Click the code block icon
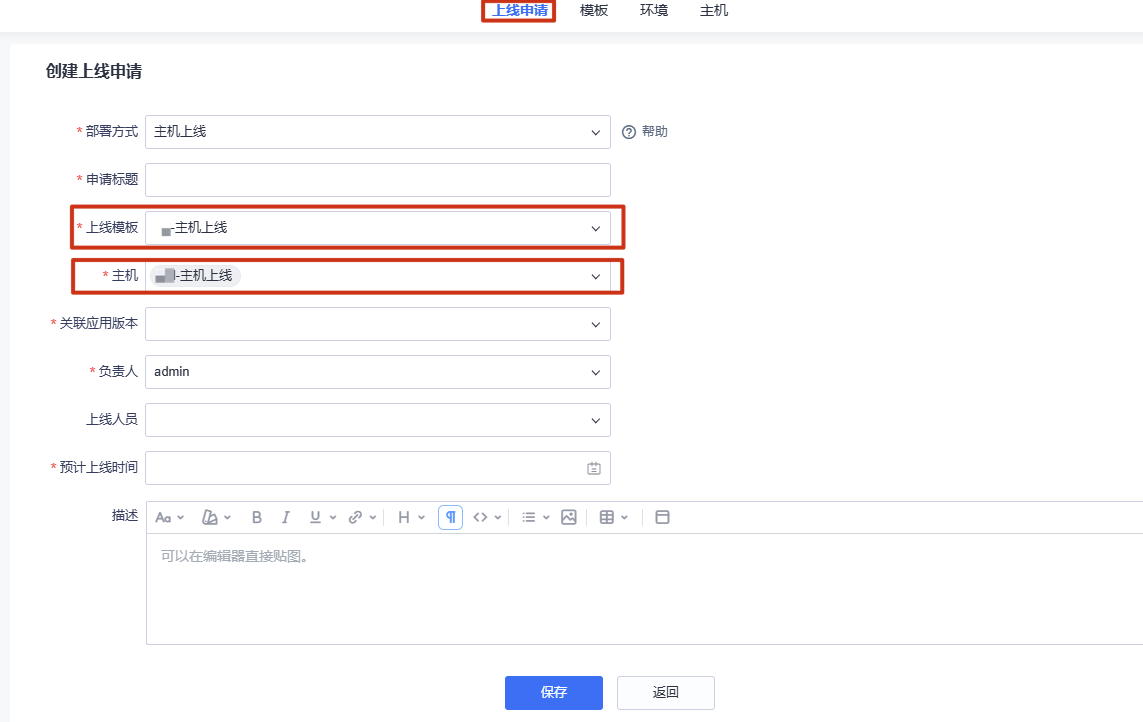 [481, 517]
